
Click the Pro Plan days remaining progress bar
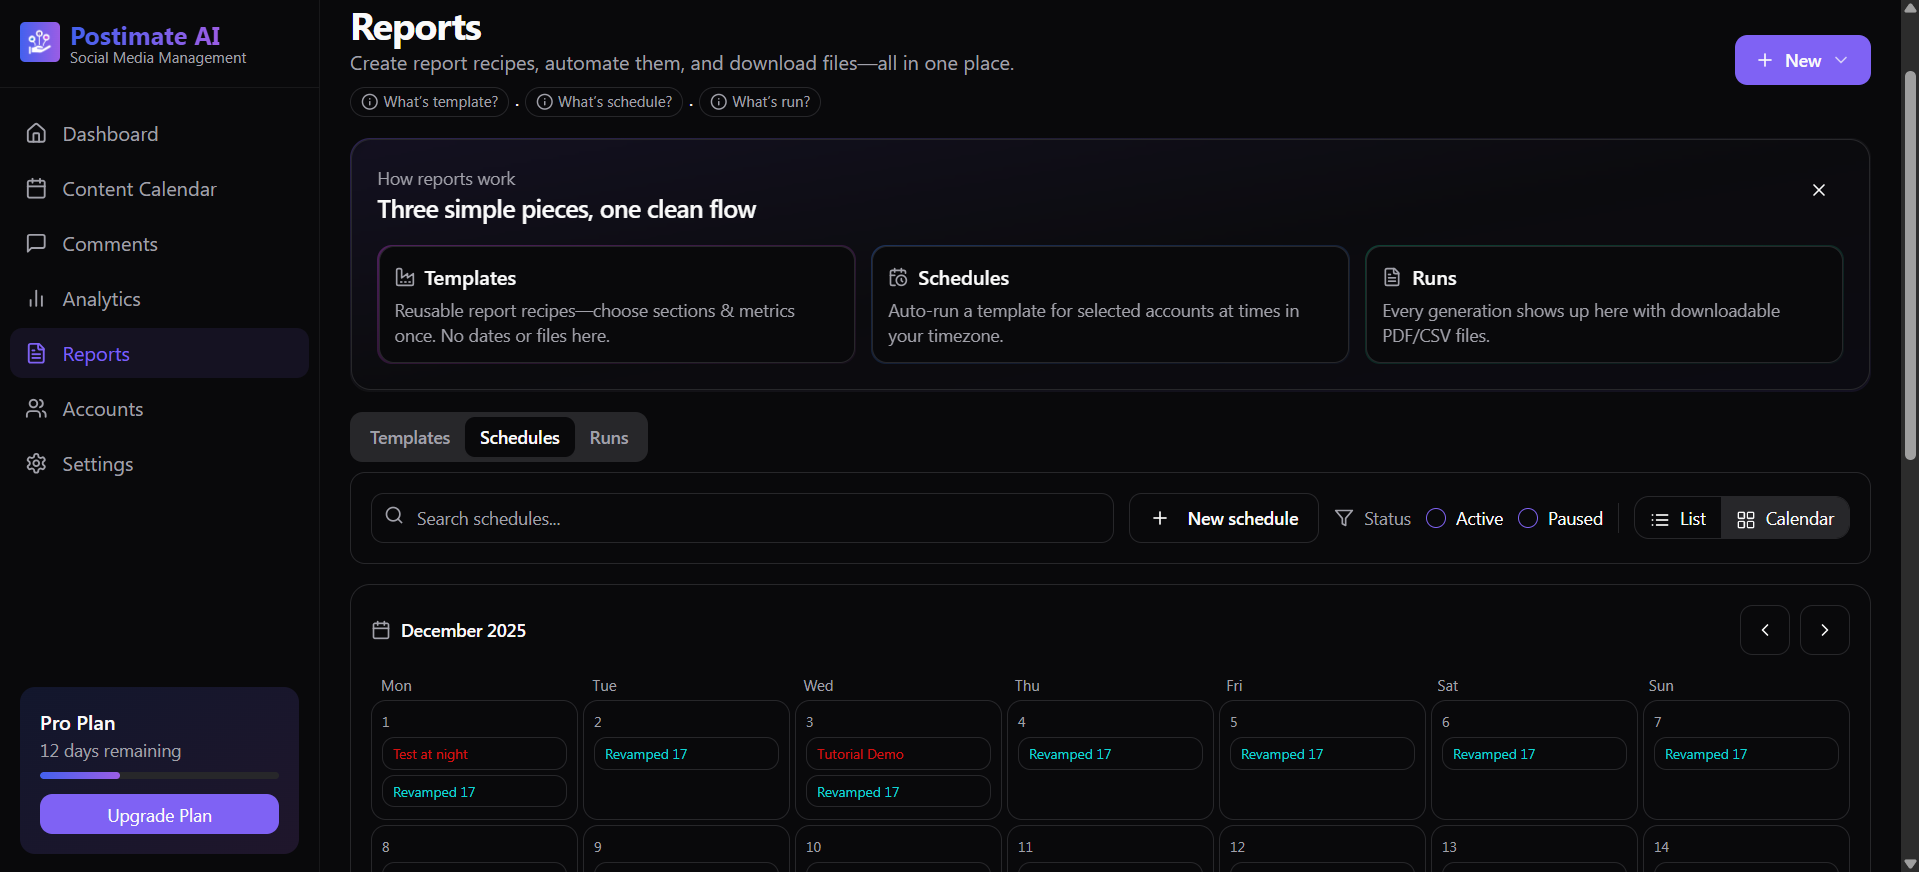159,775
